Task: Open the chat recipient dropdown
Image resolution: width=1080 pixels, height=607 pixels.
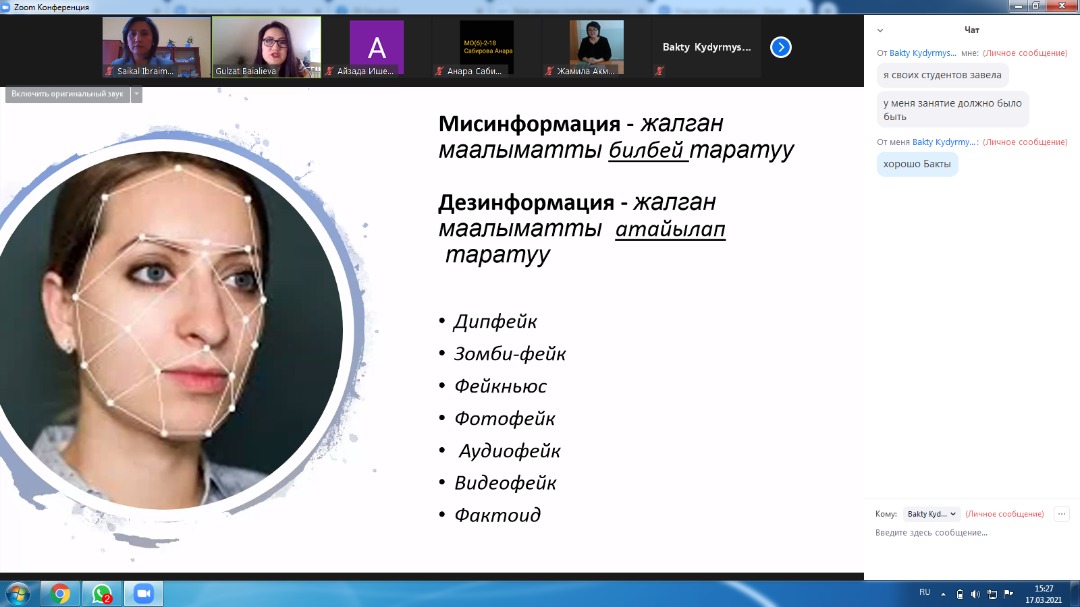Action: [x=931, y=514]
